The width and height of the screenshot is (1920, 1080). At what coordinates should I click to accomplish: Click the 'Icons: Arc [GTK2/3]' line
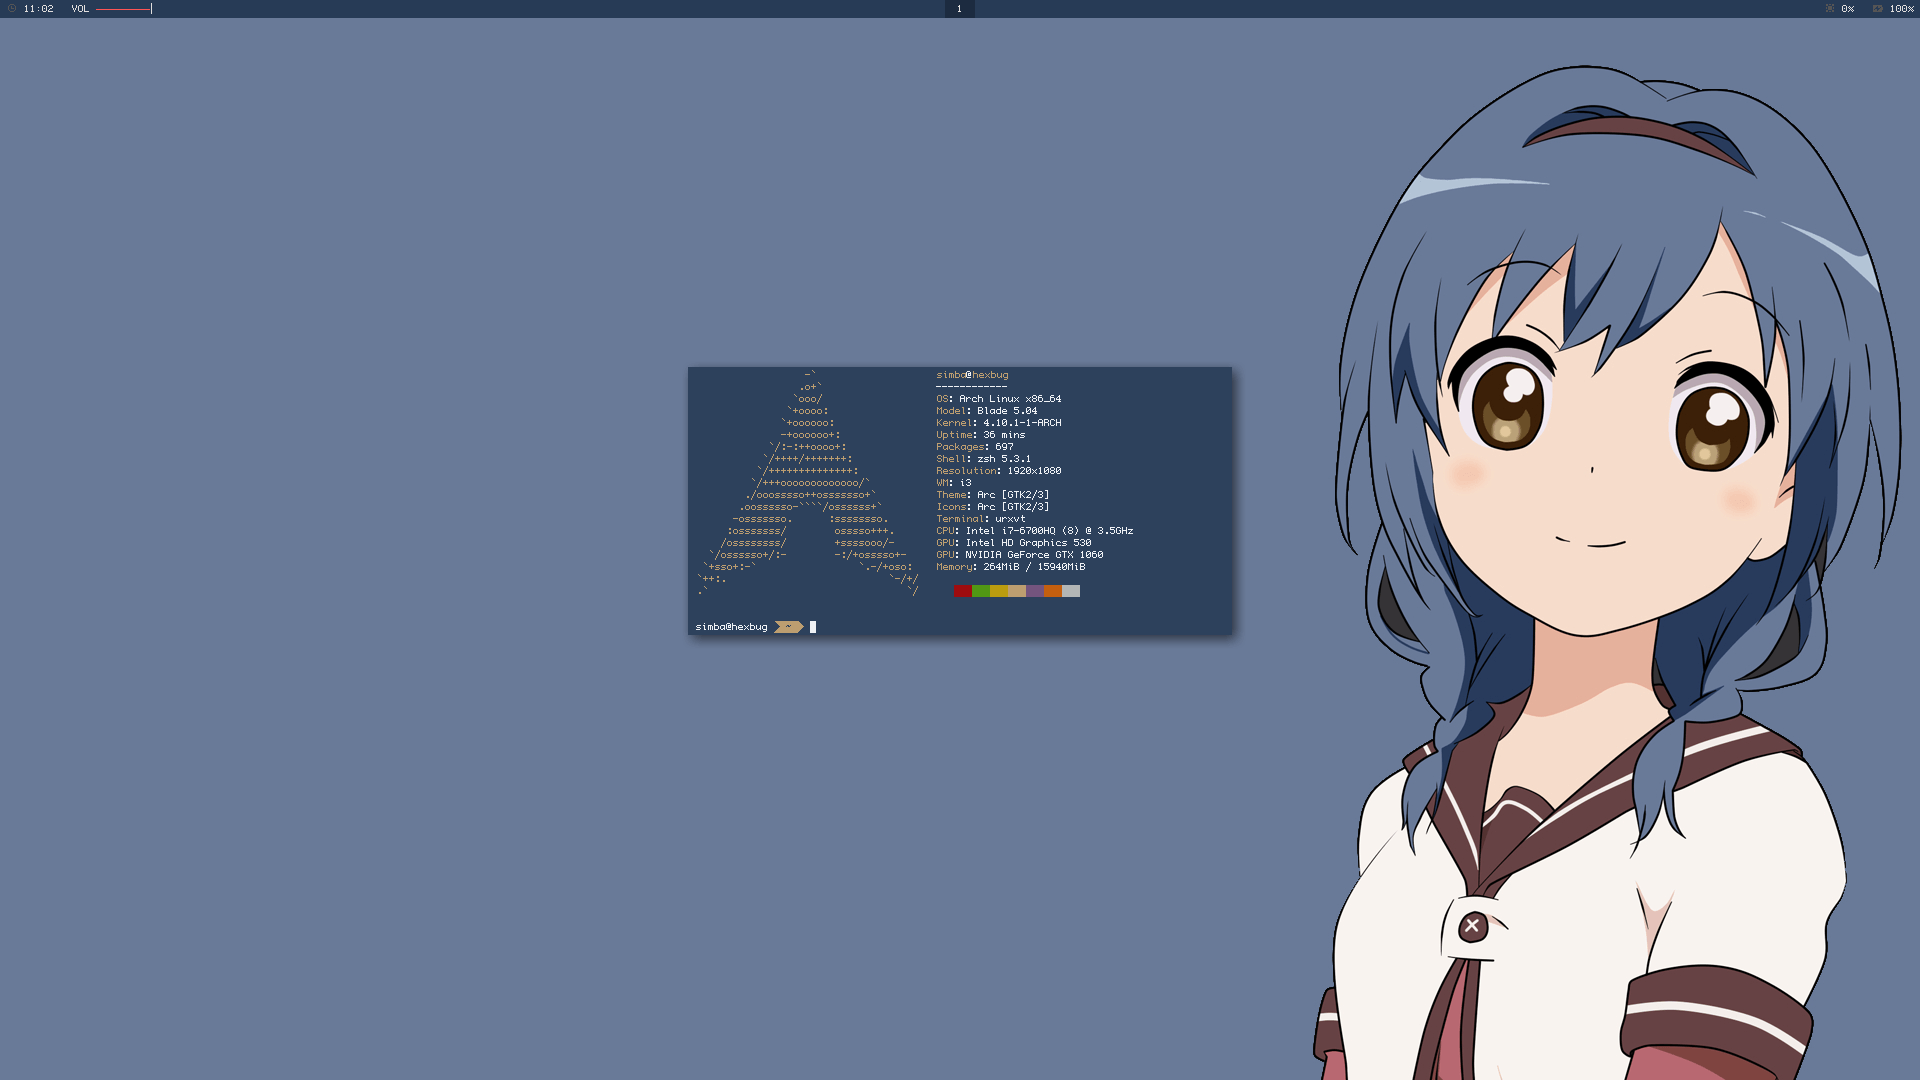coord(993,507)
